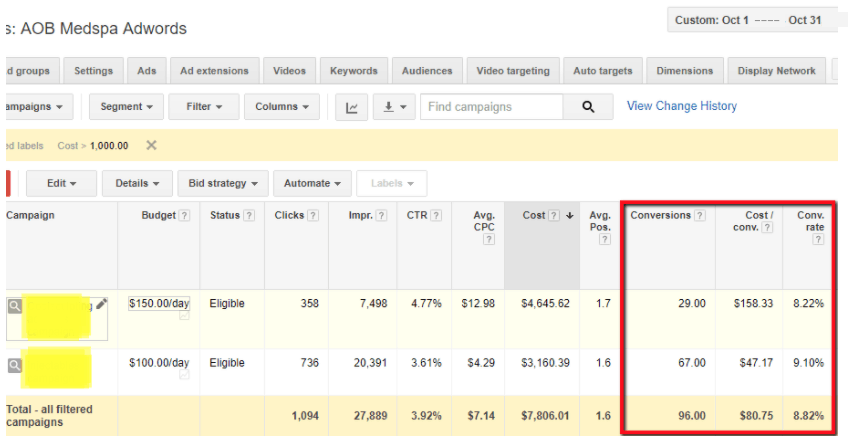Viewport: 848px width, 448px height.
Task: Open the campaigns dropdown button
Action: pos(38,107)
